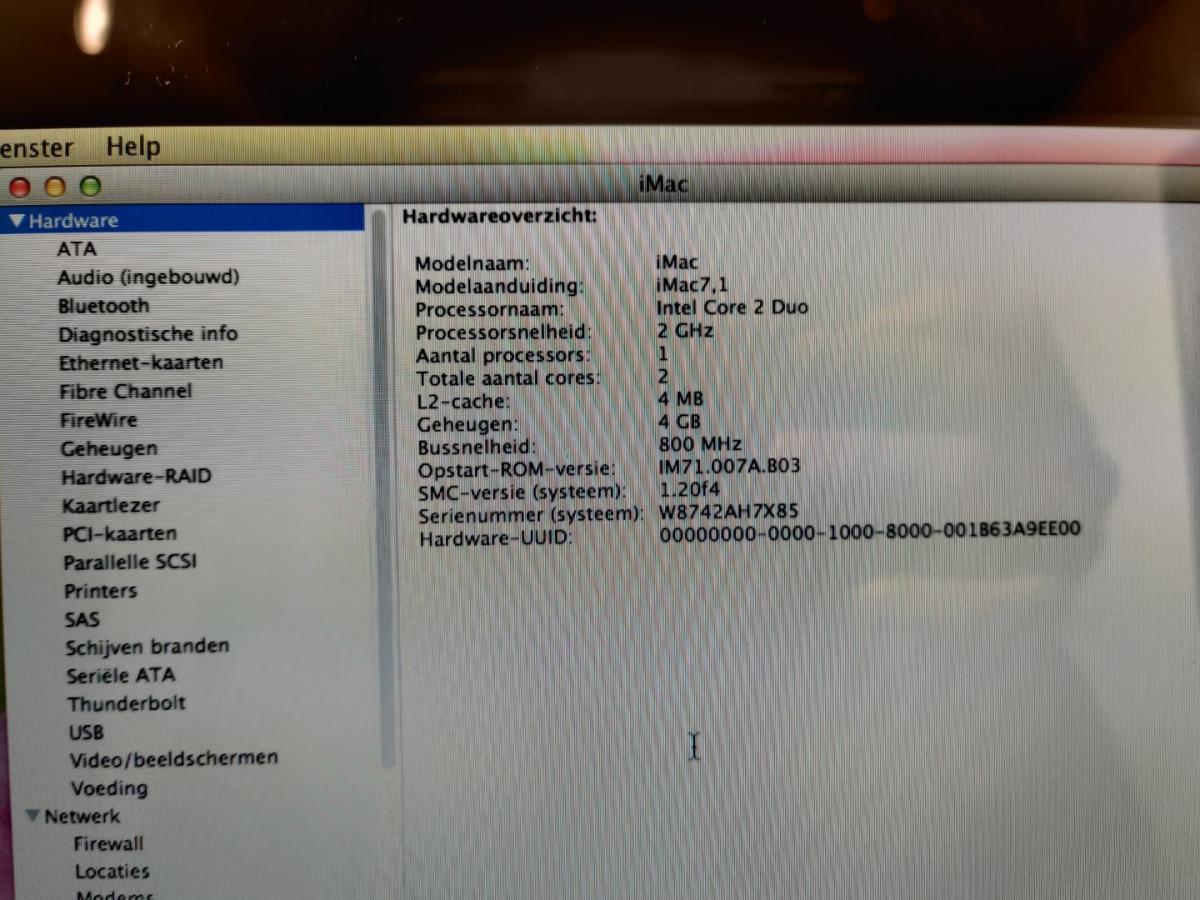The image size is (1200, 900).
Task: Click the model identifier iMac7,1
Action: (693, 285)
